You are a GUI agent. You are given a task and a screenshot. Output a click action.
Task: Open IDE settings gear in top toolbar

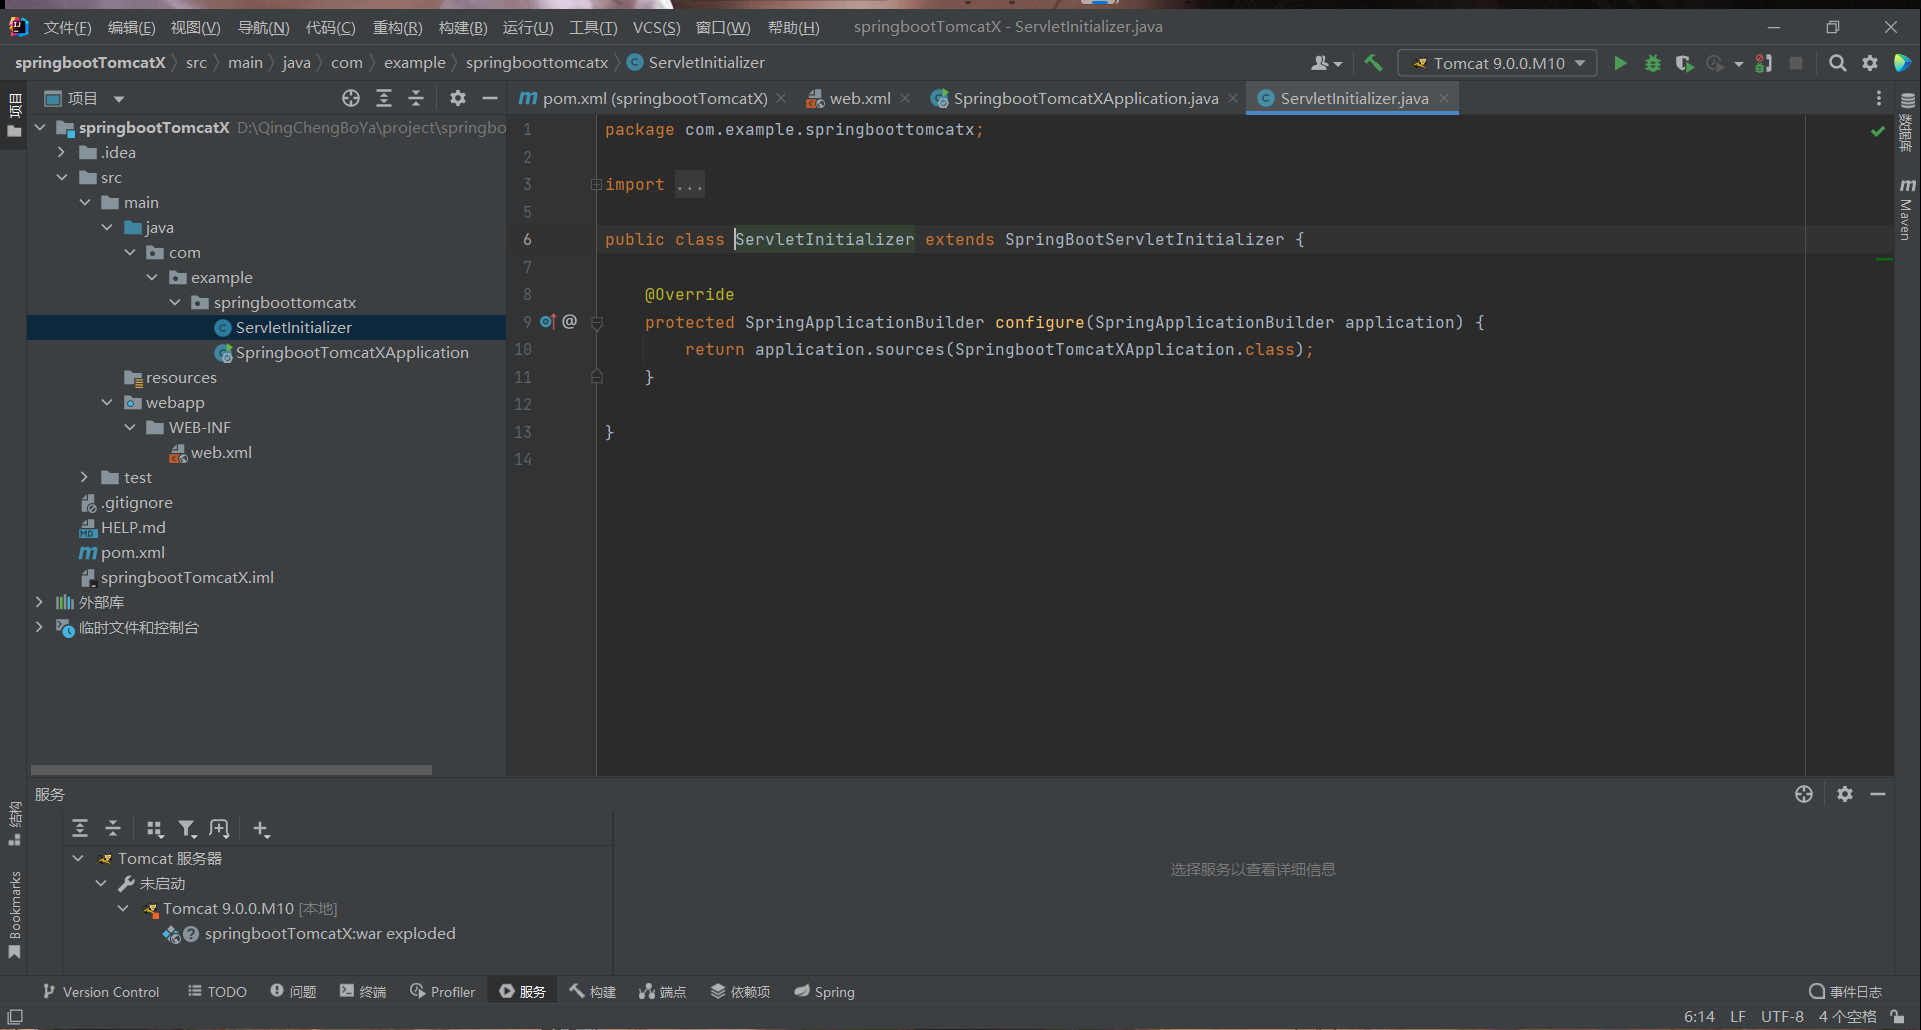pyautogui.click(x=1870, y=63)
